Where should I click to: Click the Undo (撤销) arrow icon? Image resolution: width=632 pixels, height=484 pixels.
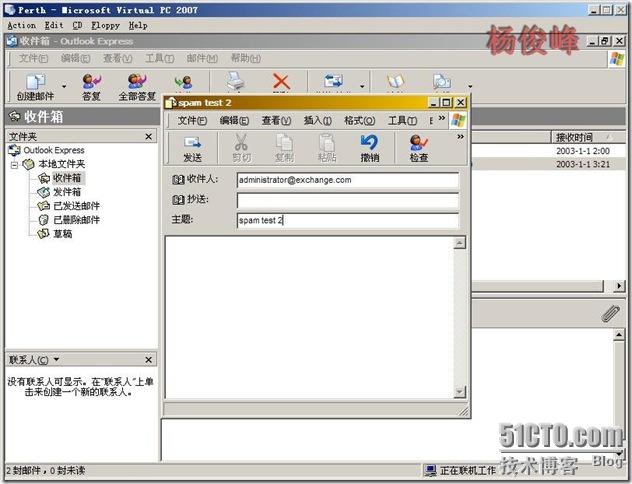pos(370,149)
